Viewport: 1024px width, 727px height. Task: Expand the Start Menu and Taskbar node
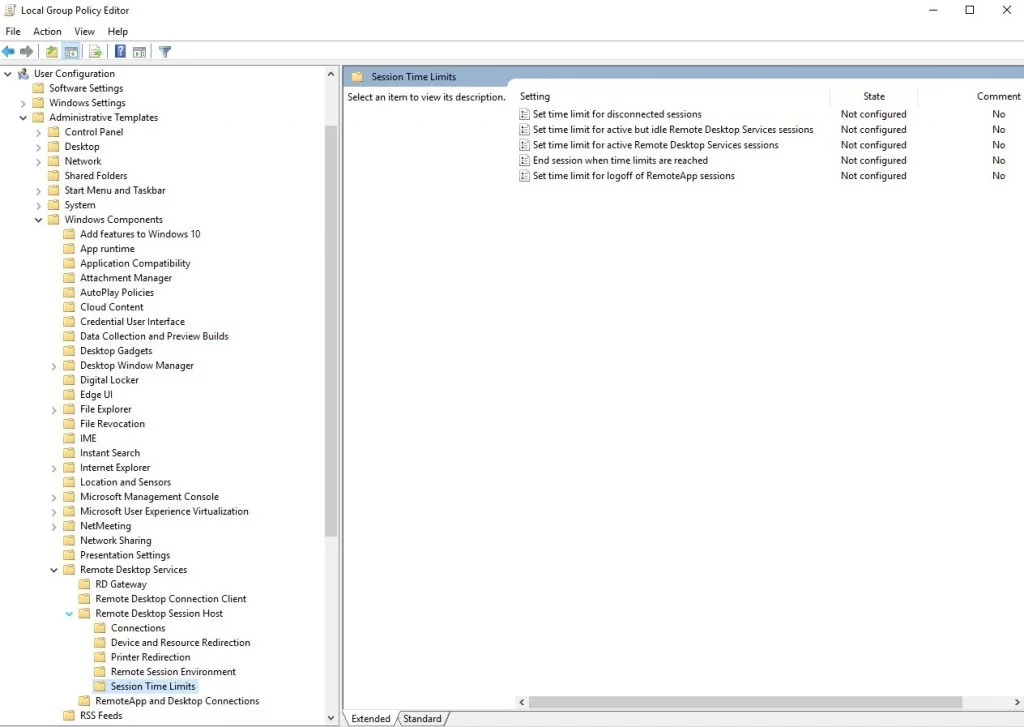pyautogui.click(x=39, y=191)
